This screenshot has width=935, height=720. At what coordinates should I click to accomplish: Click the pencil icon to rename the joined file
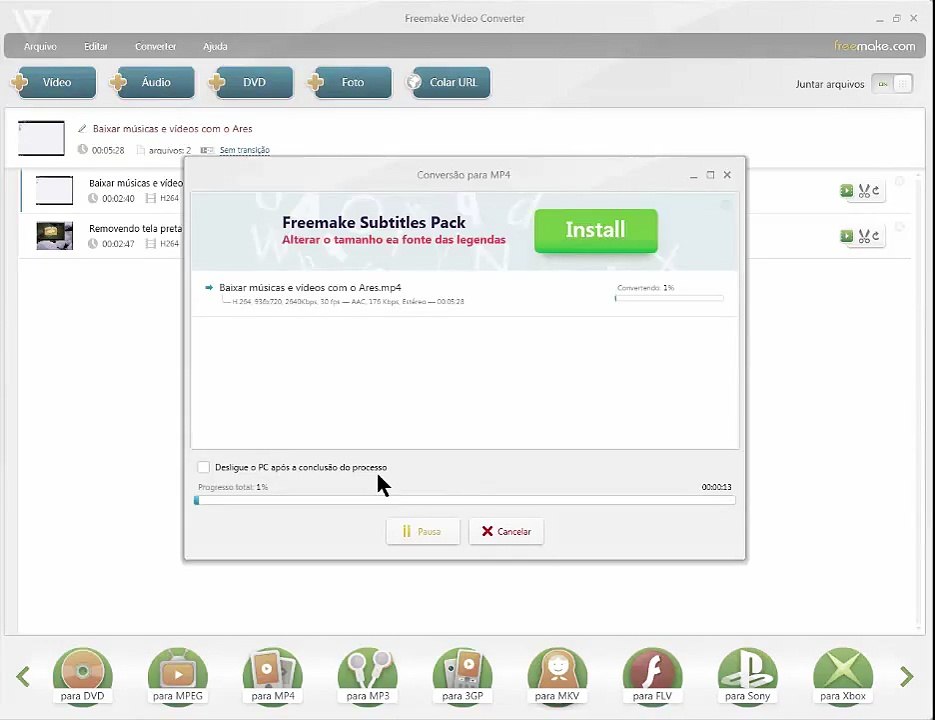(x=82, y=128)
